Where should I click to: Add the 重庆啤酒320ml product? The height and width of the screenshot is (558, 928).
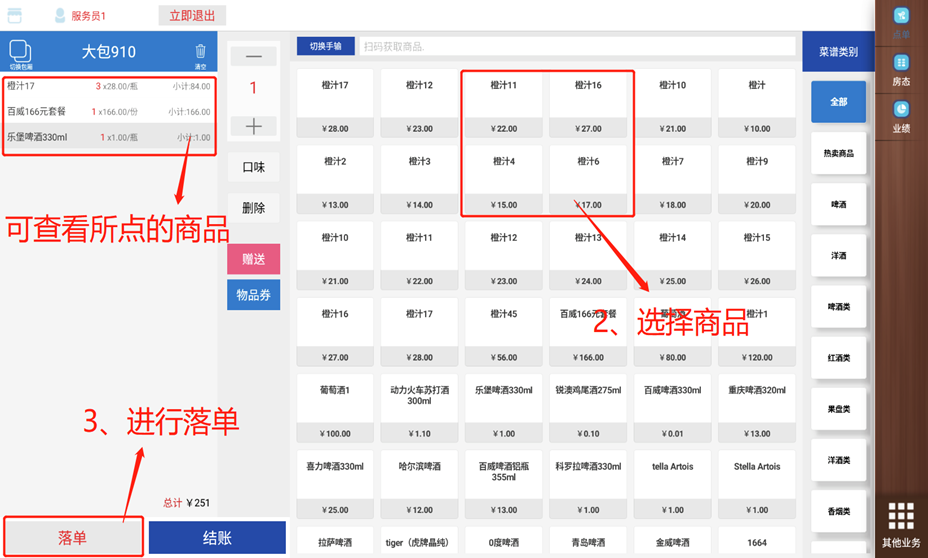756,408
